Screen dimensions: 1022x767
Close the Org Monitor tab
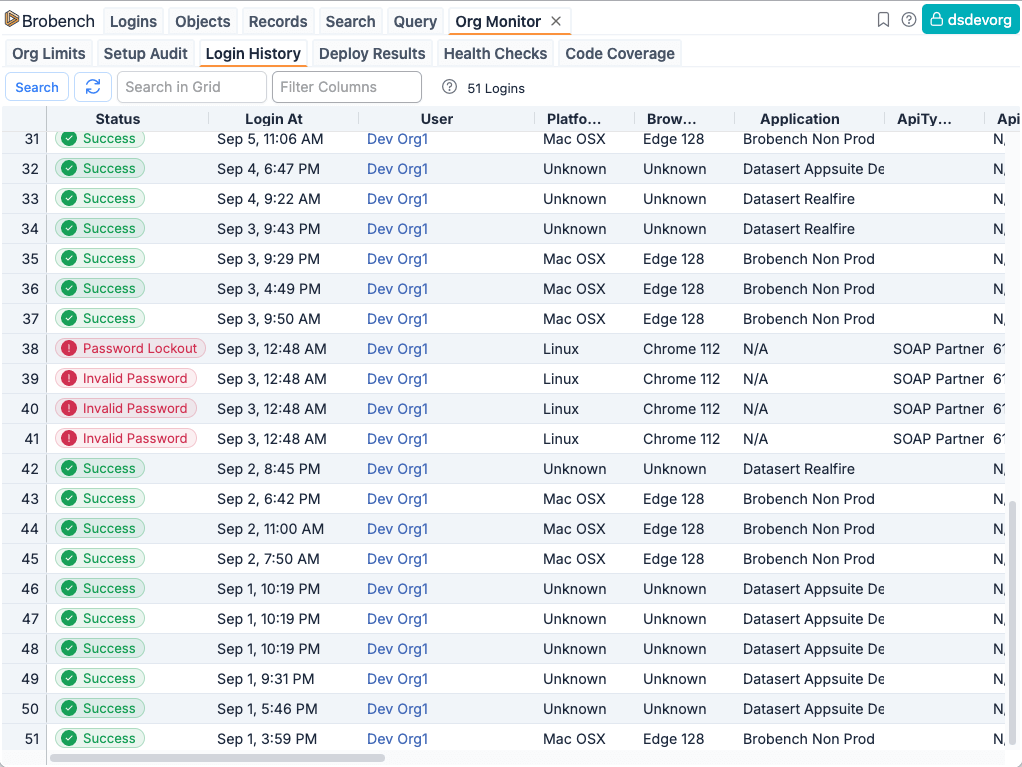click(x=556, y=21)
